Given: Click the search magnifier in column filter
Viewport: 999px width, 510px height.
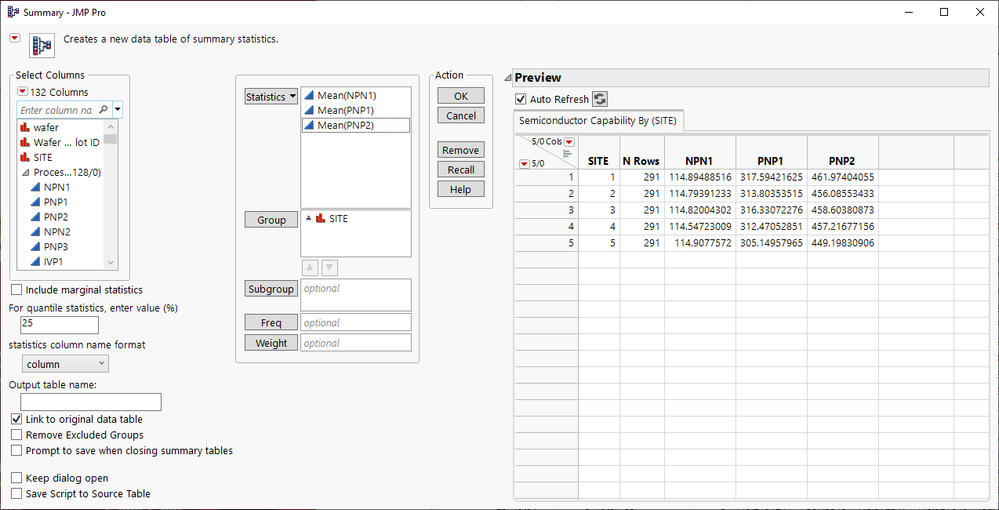Looking at the screenshot, I should coord(103,110).
